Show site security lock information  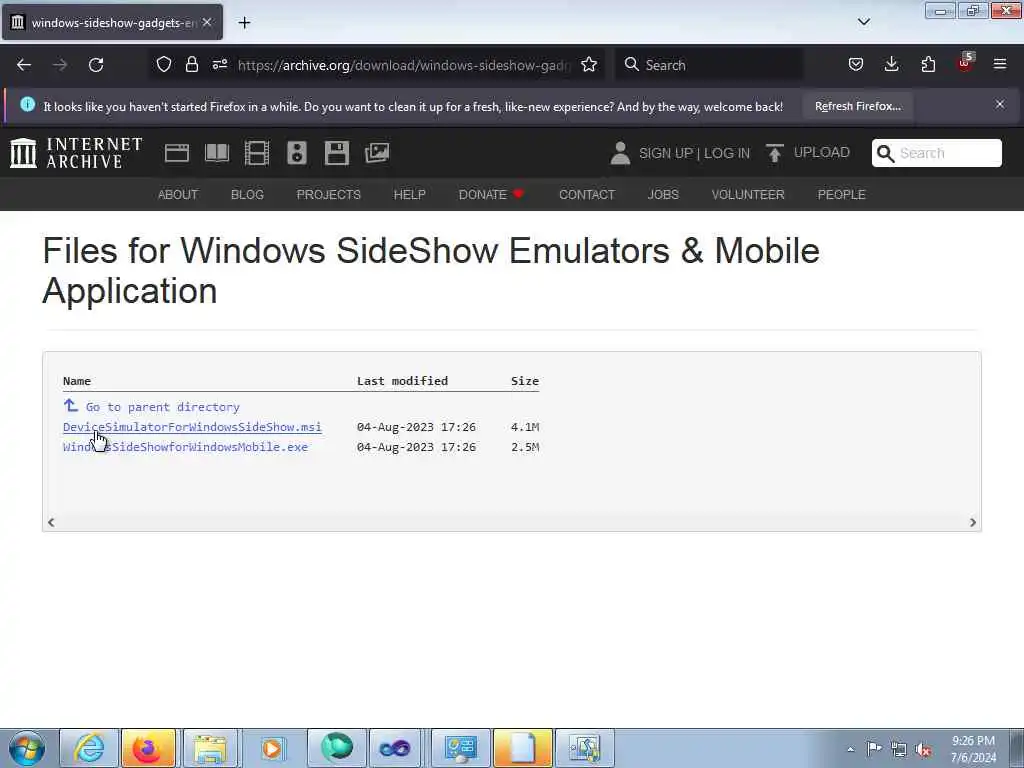coord(191,64)
